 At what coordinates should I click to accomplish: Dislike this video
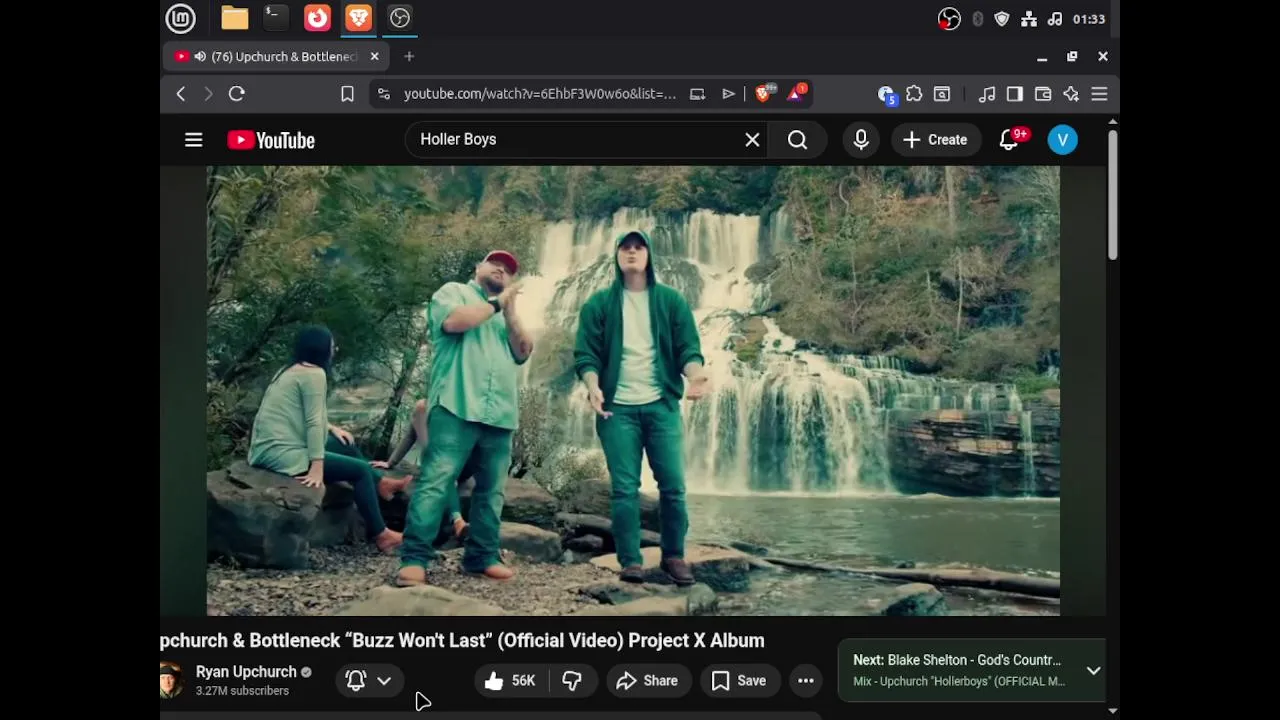(x=572, y=681)
